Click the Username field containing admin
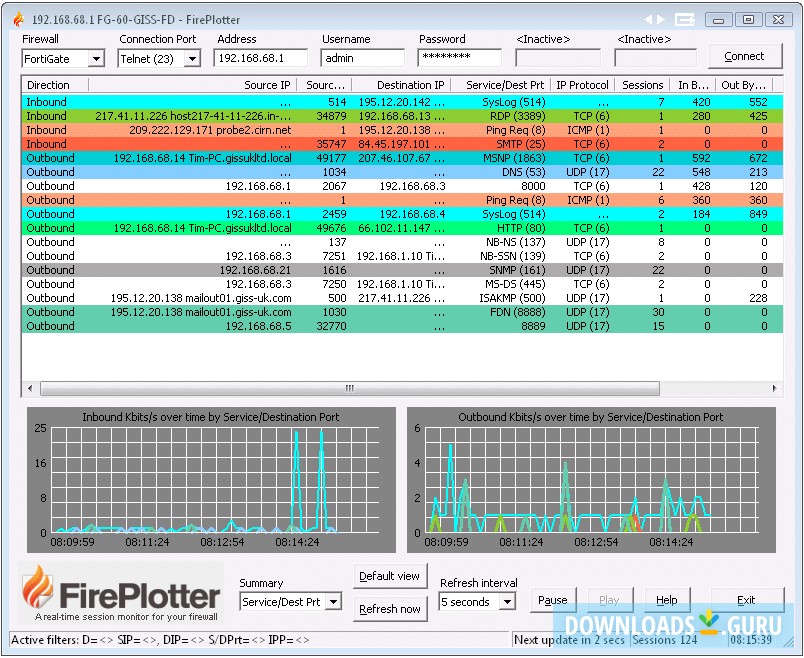Viewport: 804px width, 658px height. 363,58
